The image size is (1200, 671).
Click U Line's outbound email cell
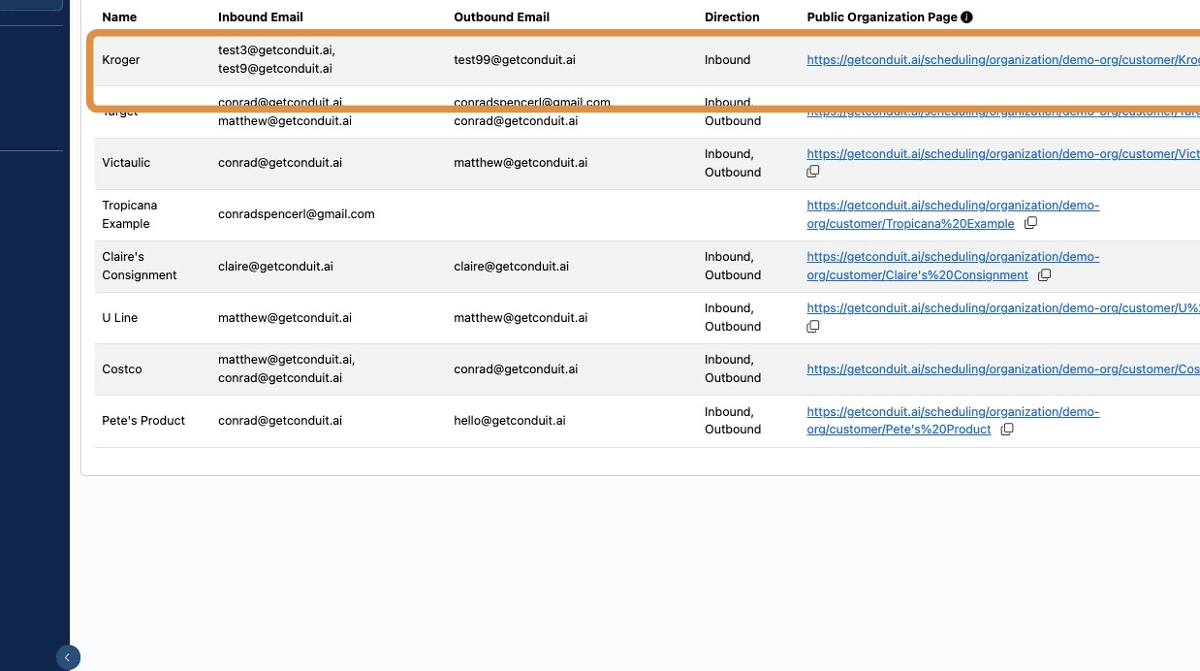[x=521, y=318]
